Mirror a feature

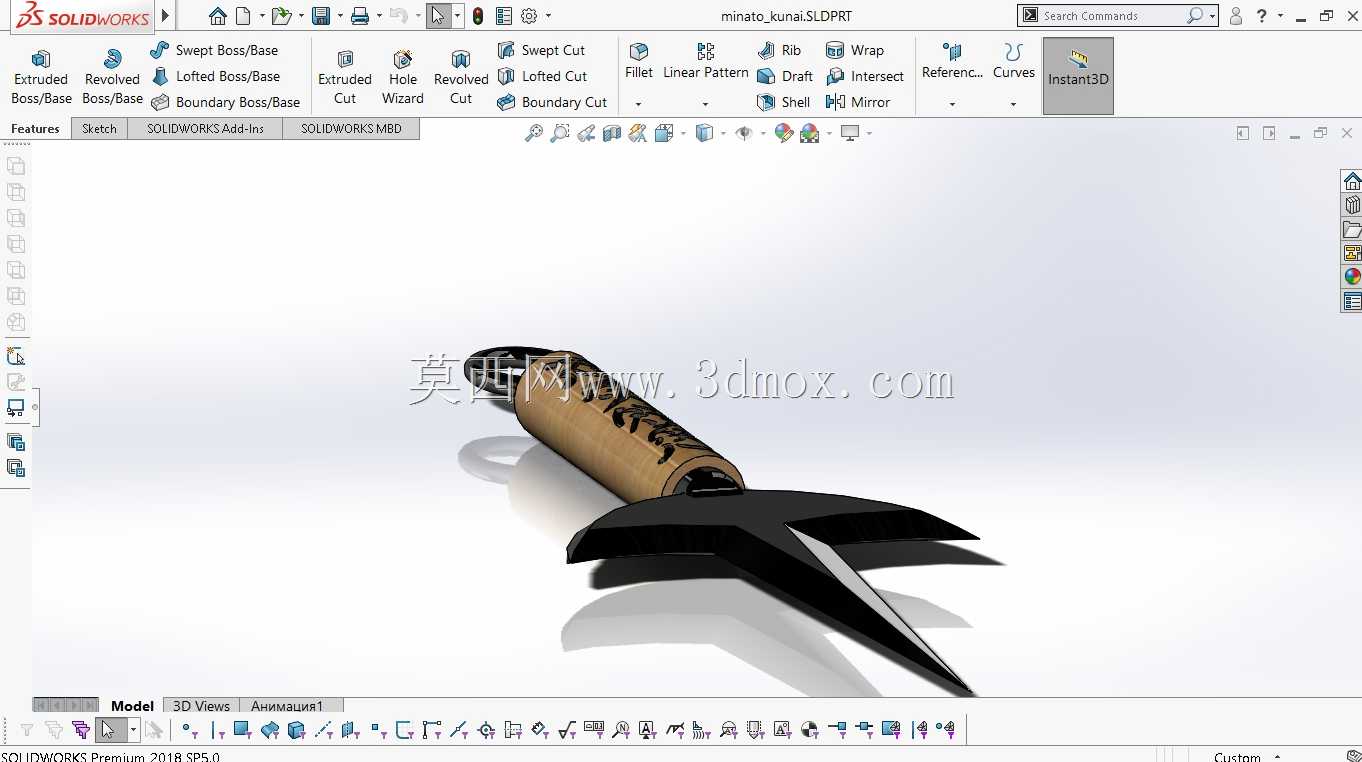pos(858,102)
